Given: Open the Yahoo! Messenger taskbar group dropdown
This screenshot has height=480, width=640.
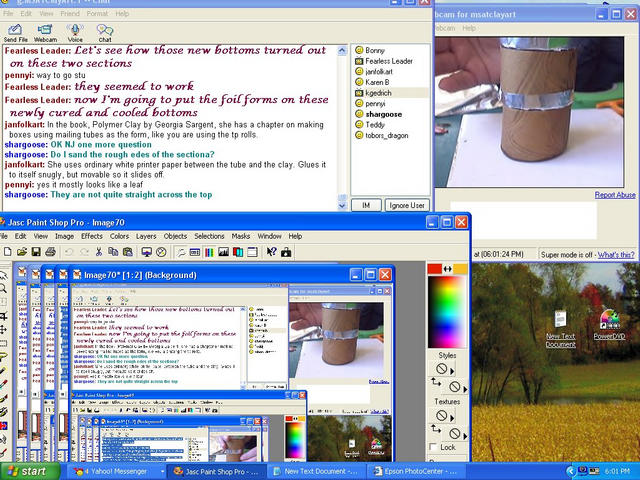Looking at the screenshot, I should [x=162, y=471].
